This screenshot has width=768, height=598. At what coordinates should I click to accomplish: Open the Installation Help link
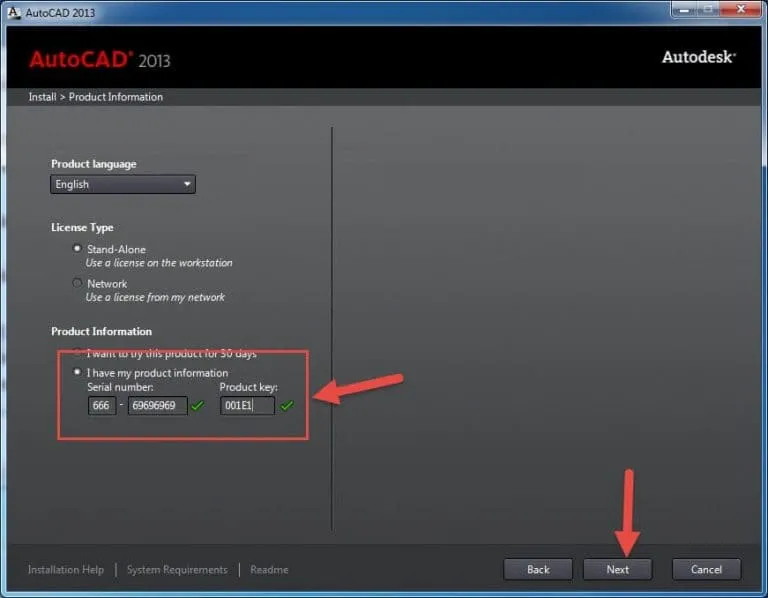pyautogui.click(x=66, y=570)
